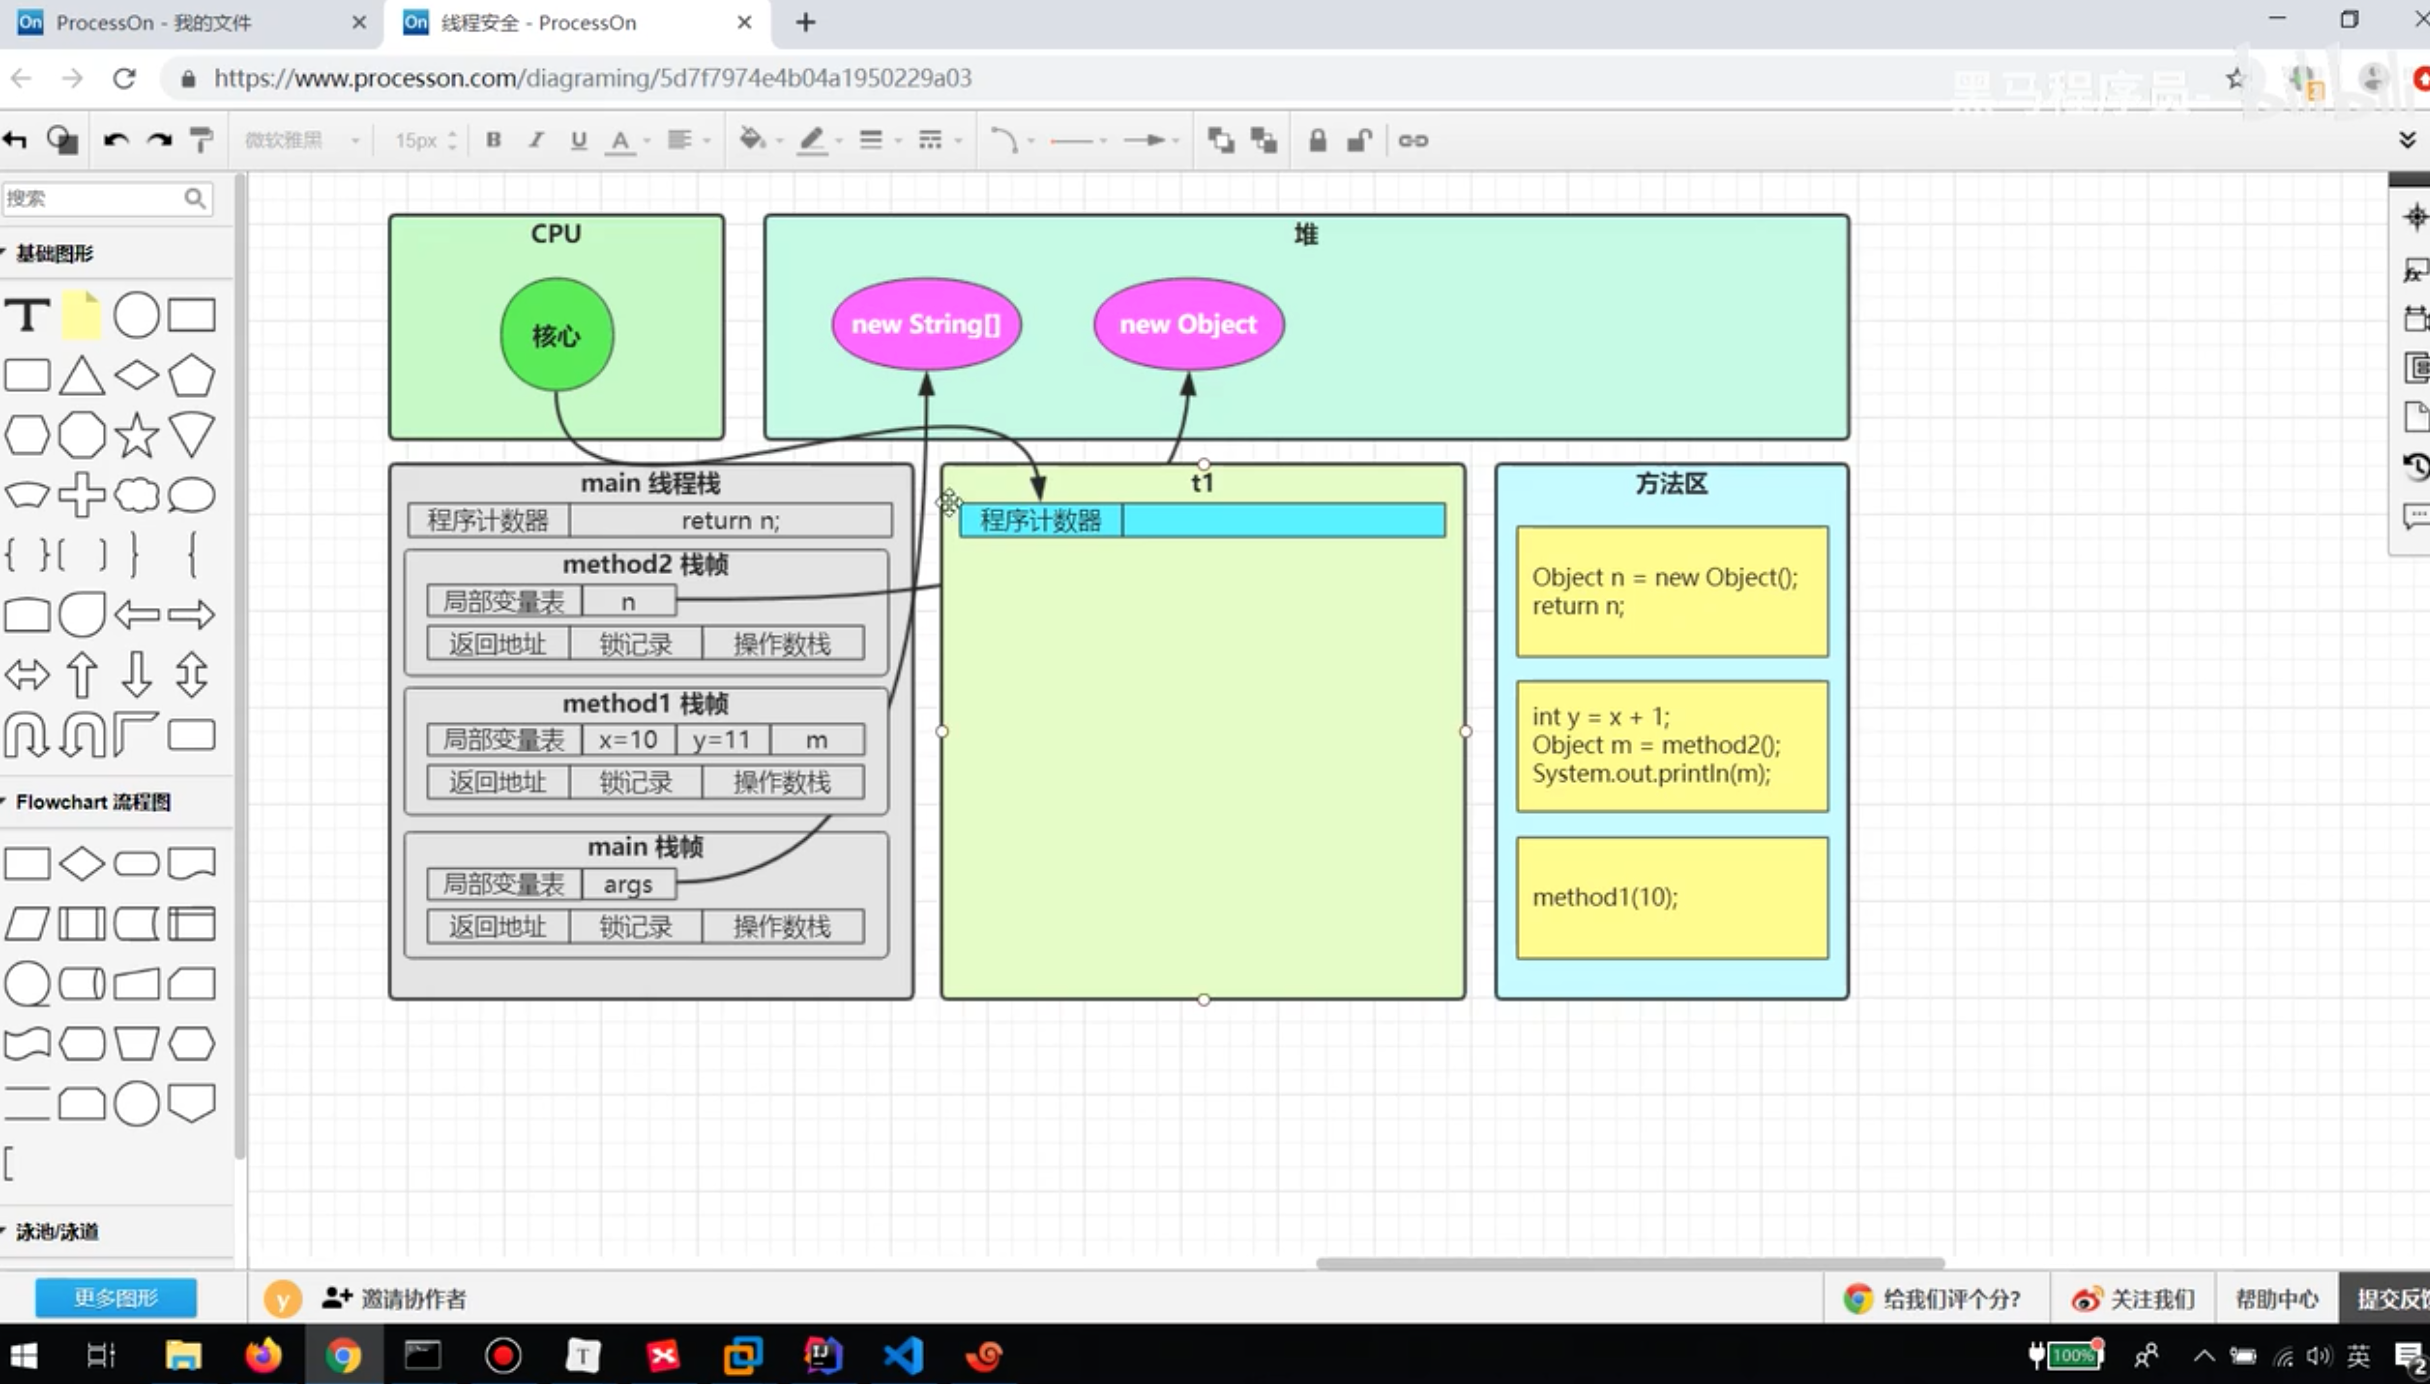Click the undo arrow icon
Screen dimensions: 2430x1384
(115, 140)
